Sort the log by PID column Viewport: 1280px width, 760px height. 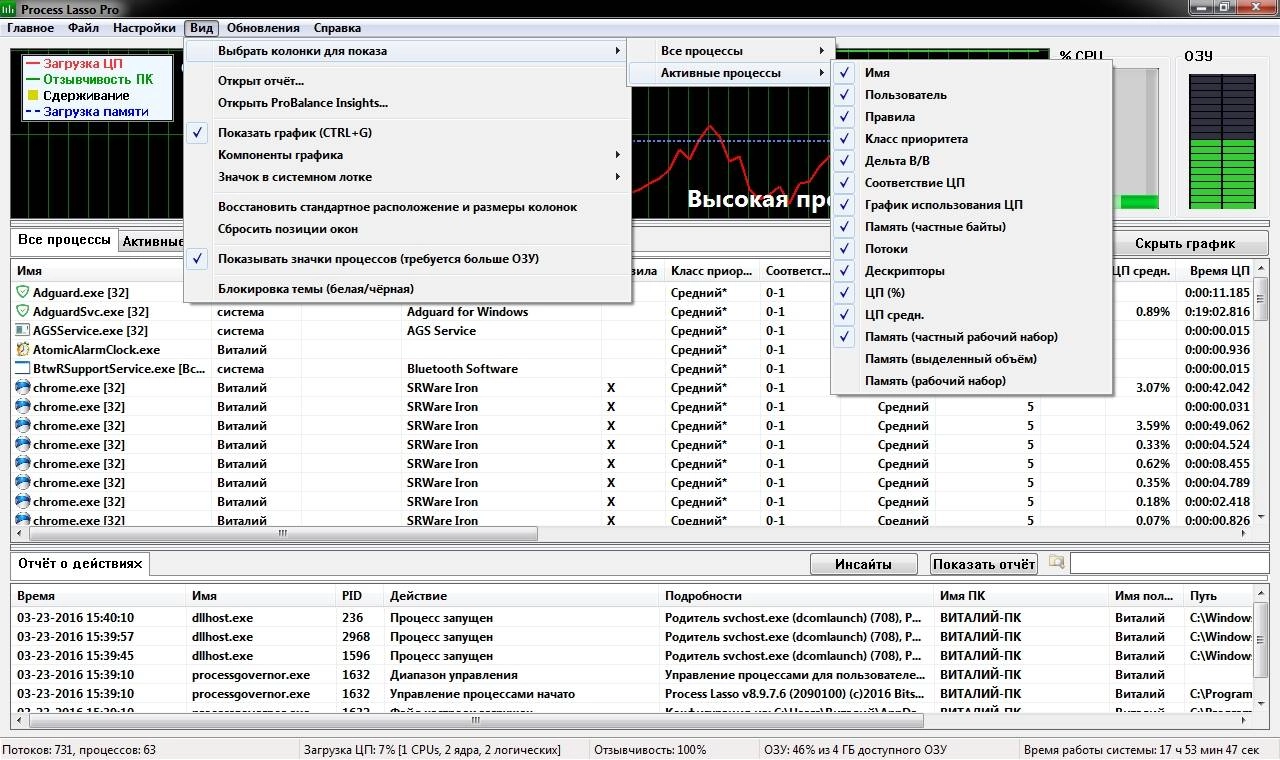(360, 596)
